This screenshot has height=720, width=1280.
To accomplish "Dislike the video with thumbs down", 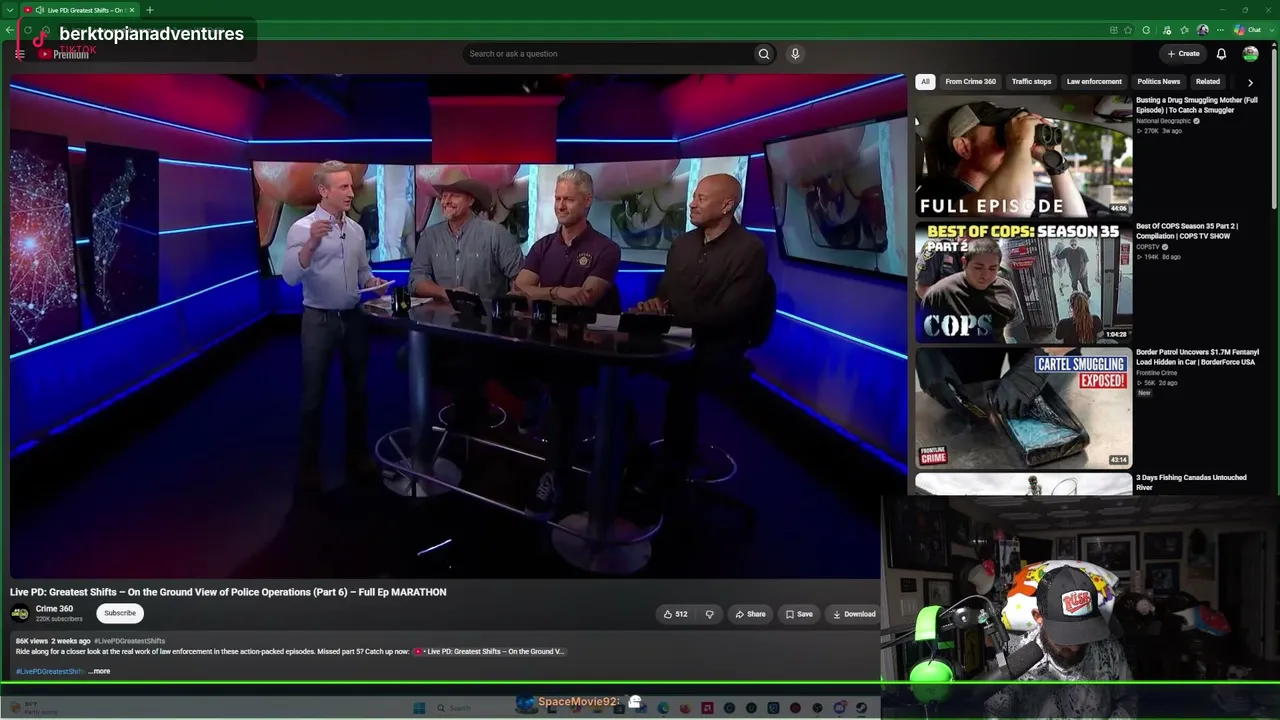I will pyautogui.click(x=709, y=614).
